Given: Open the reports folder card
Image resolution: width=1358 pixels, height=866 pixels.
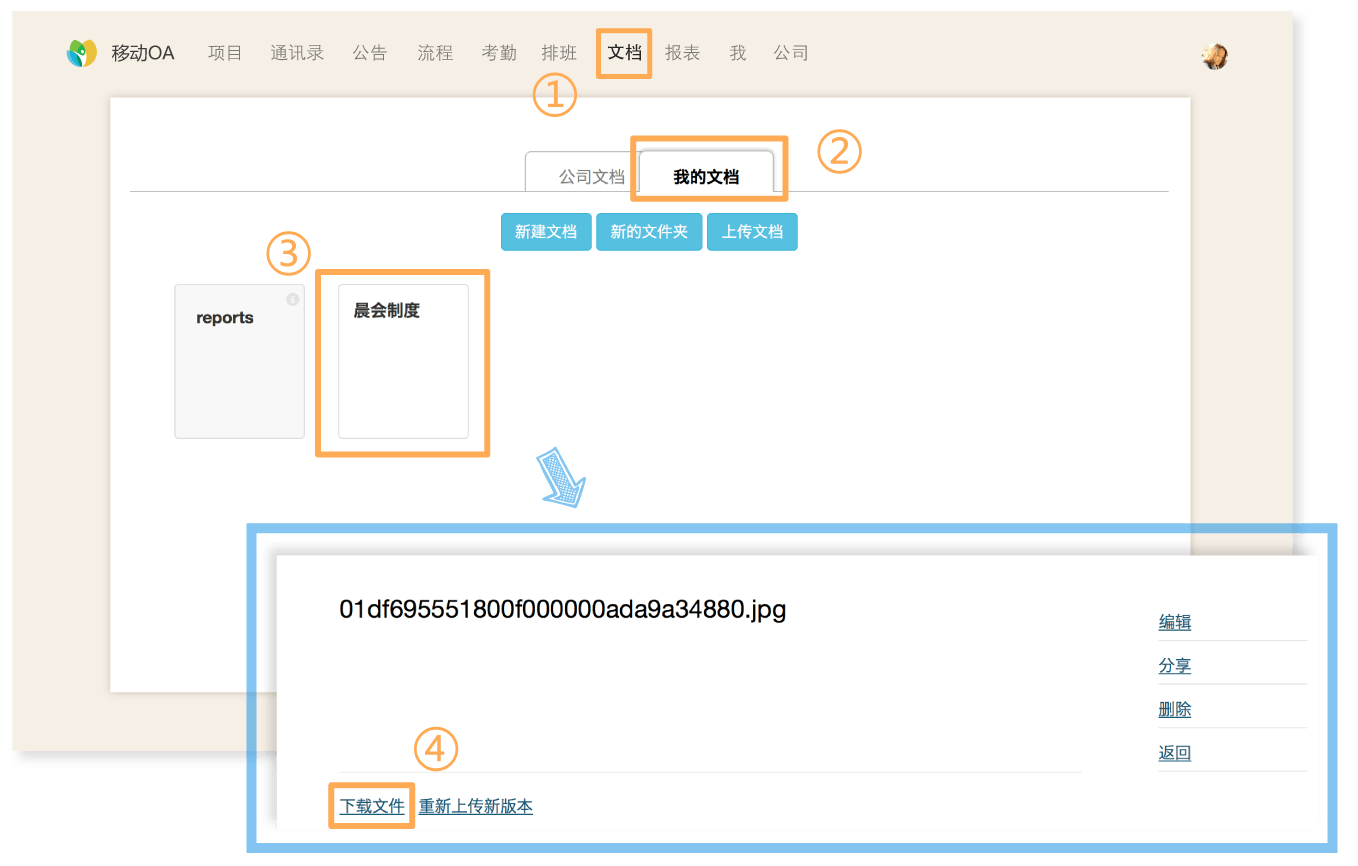Looking at the screenshot, I should 239,361.
